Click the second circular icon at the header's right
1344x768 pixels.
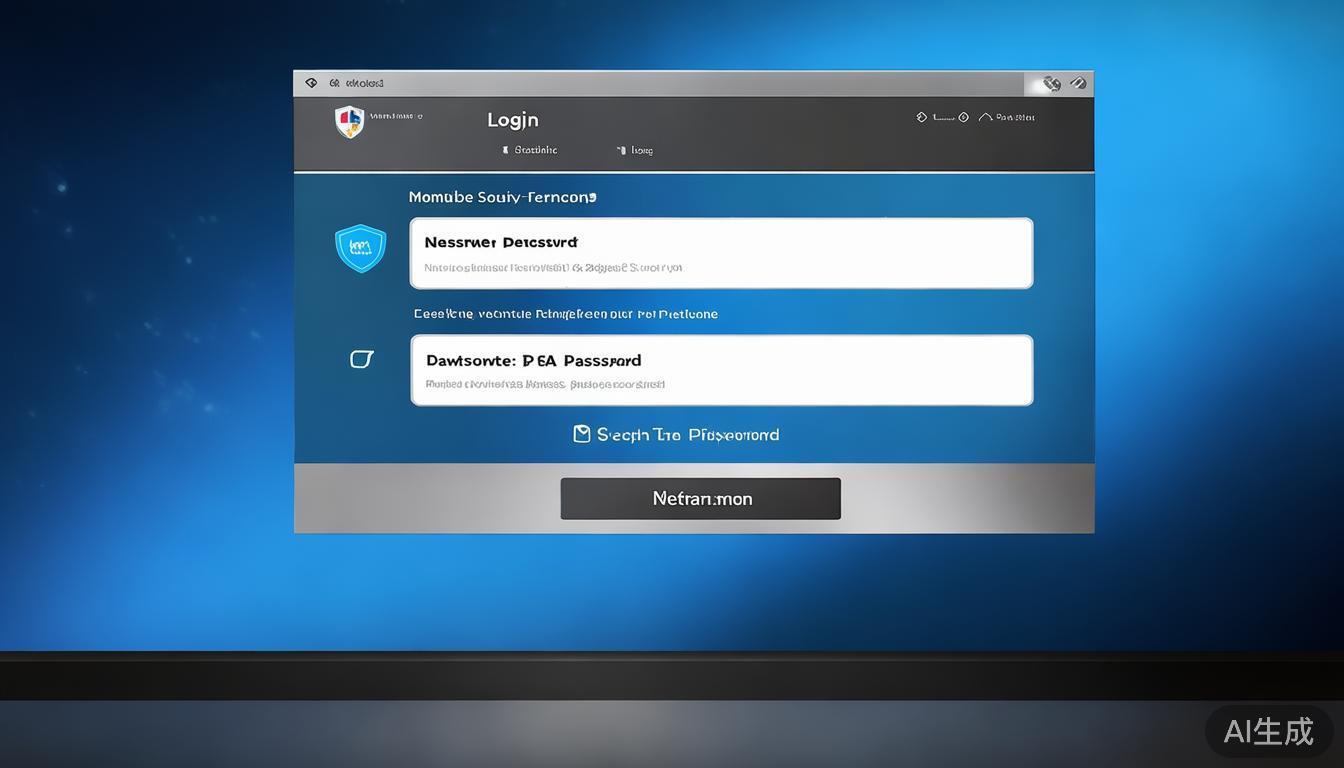tap(963, 117)
